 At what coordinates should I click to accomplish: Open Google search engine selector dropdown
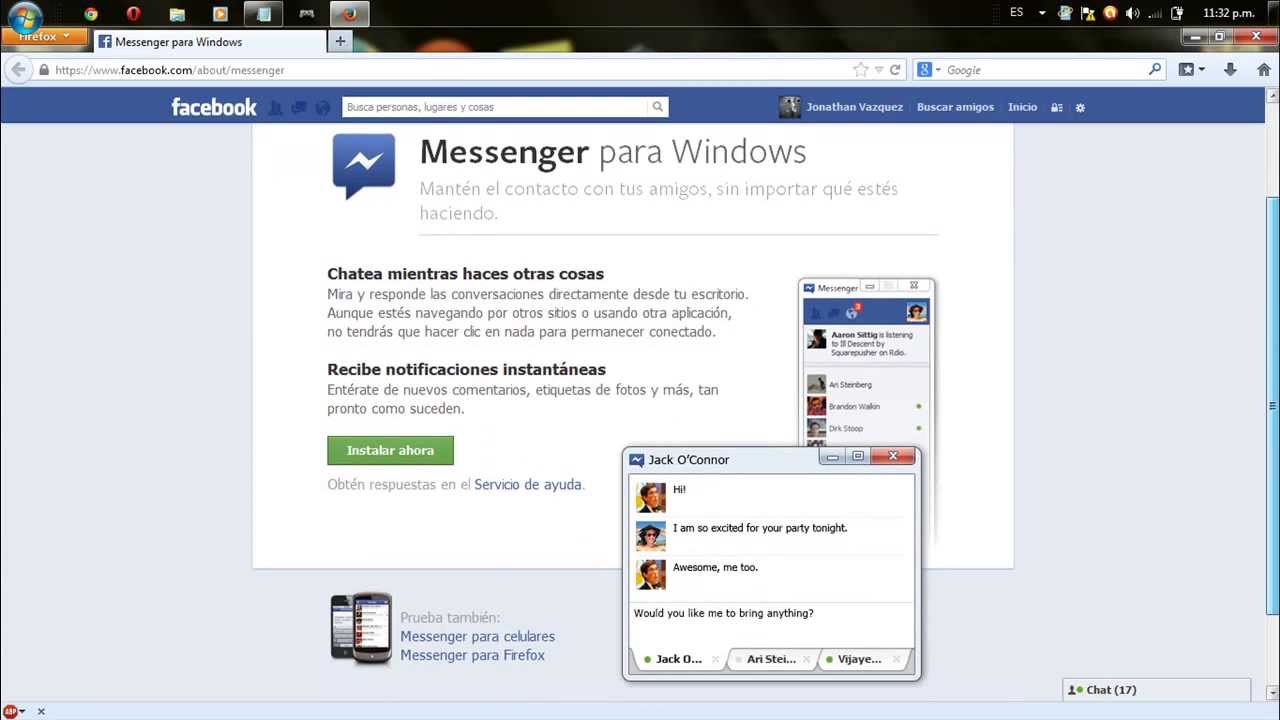click(929, 70)
